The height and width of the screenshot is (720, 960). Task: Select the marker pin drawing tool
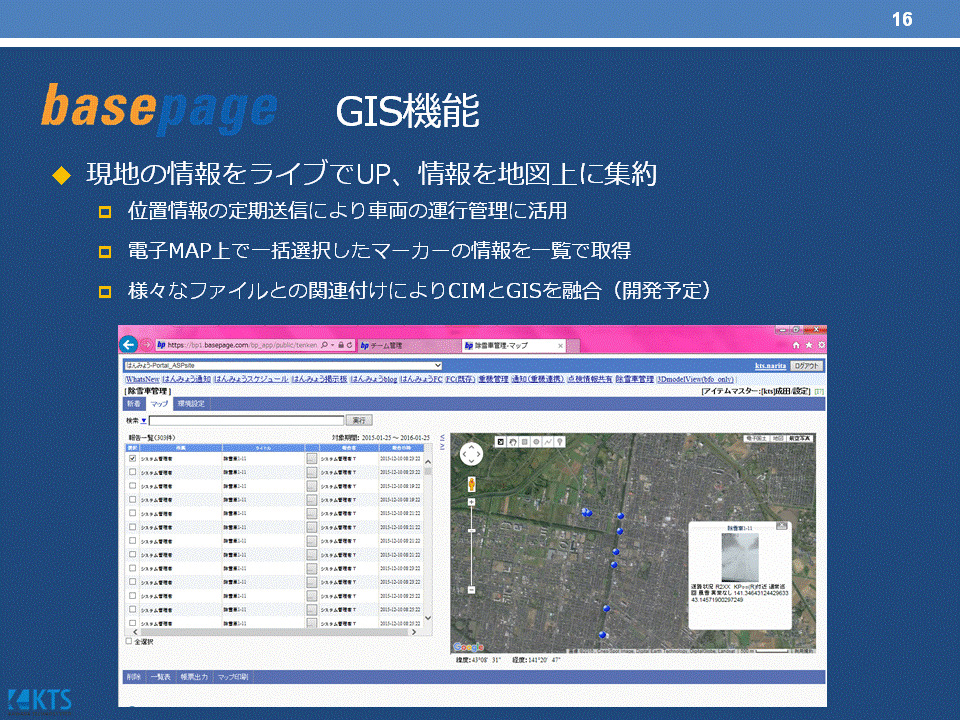[x=560, y=440]
